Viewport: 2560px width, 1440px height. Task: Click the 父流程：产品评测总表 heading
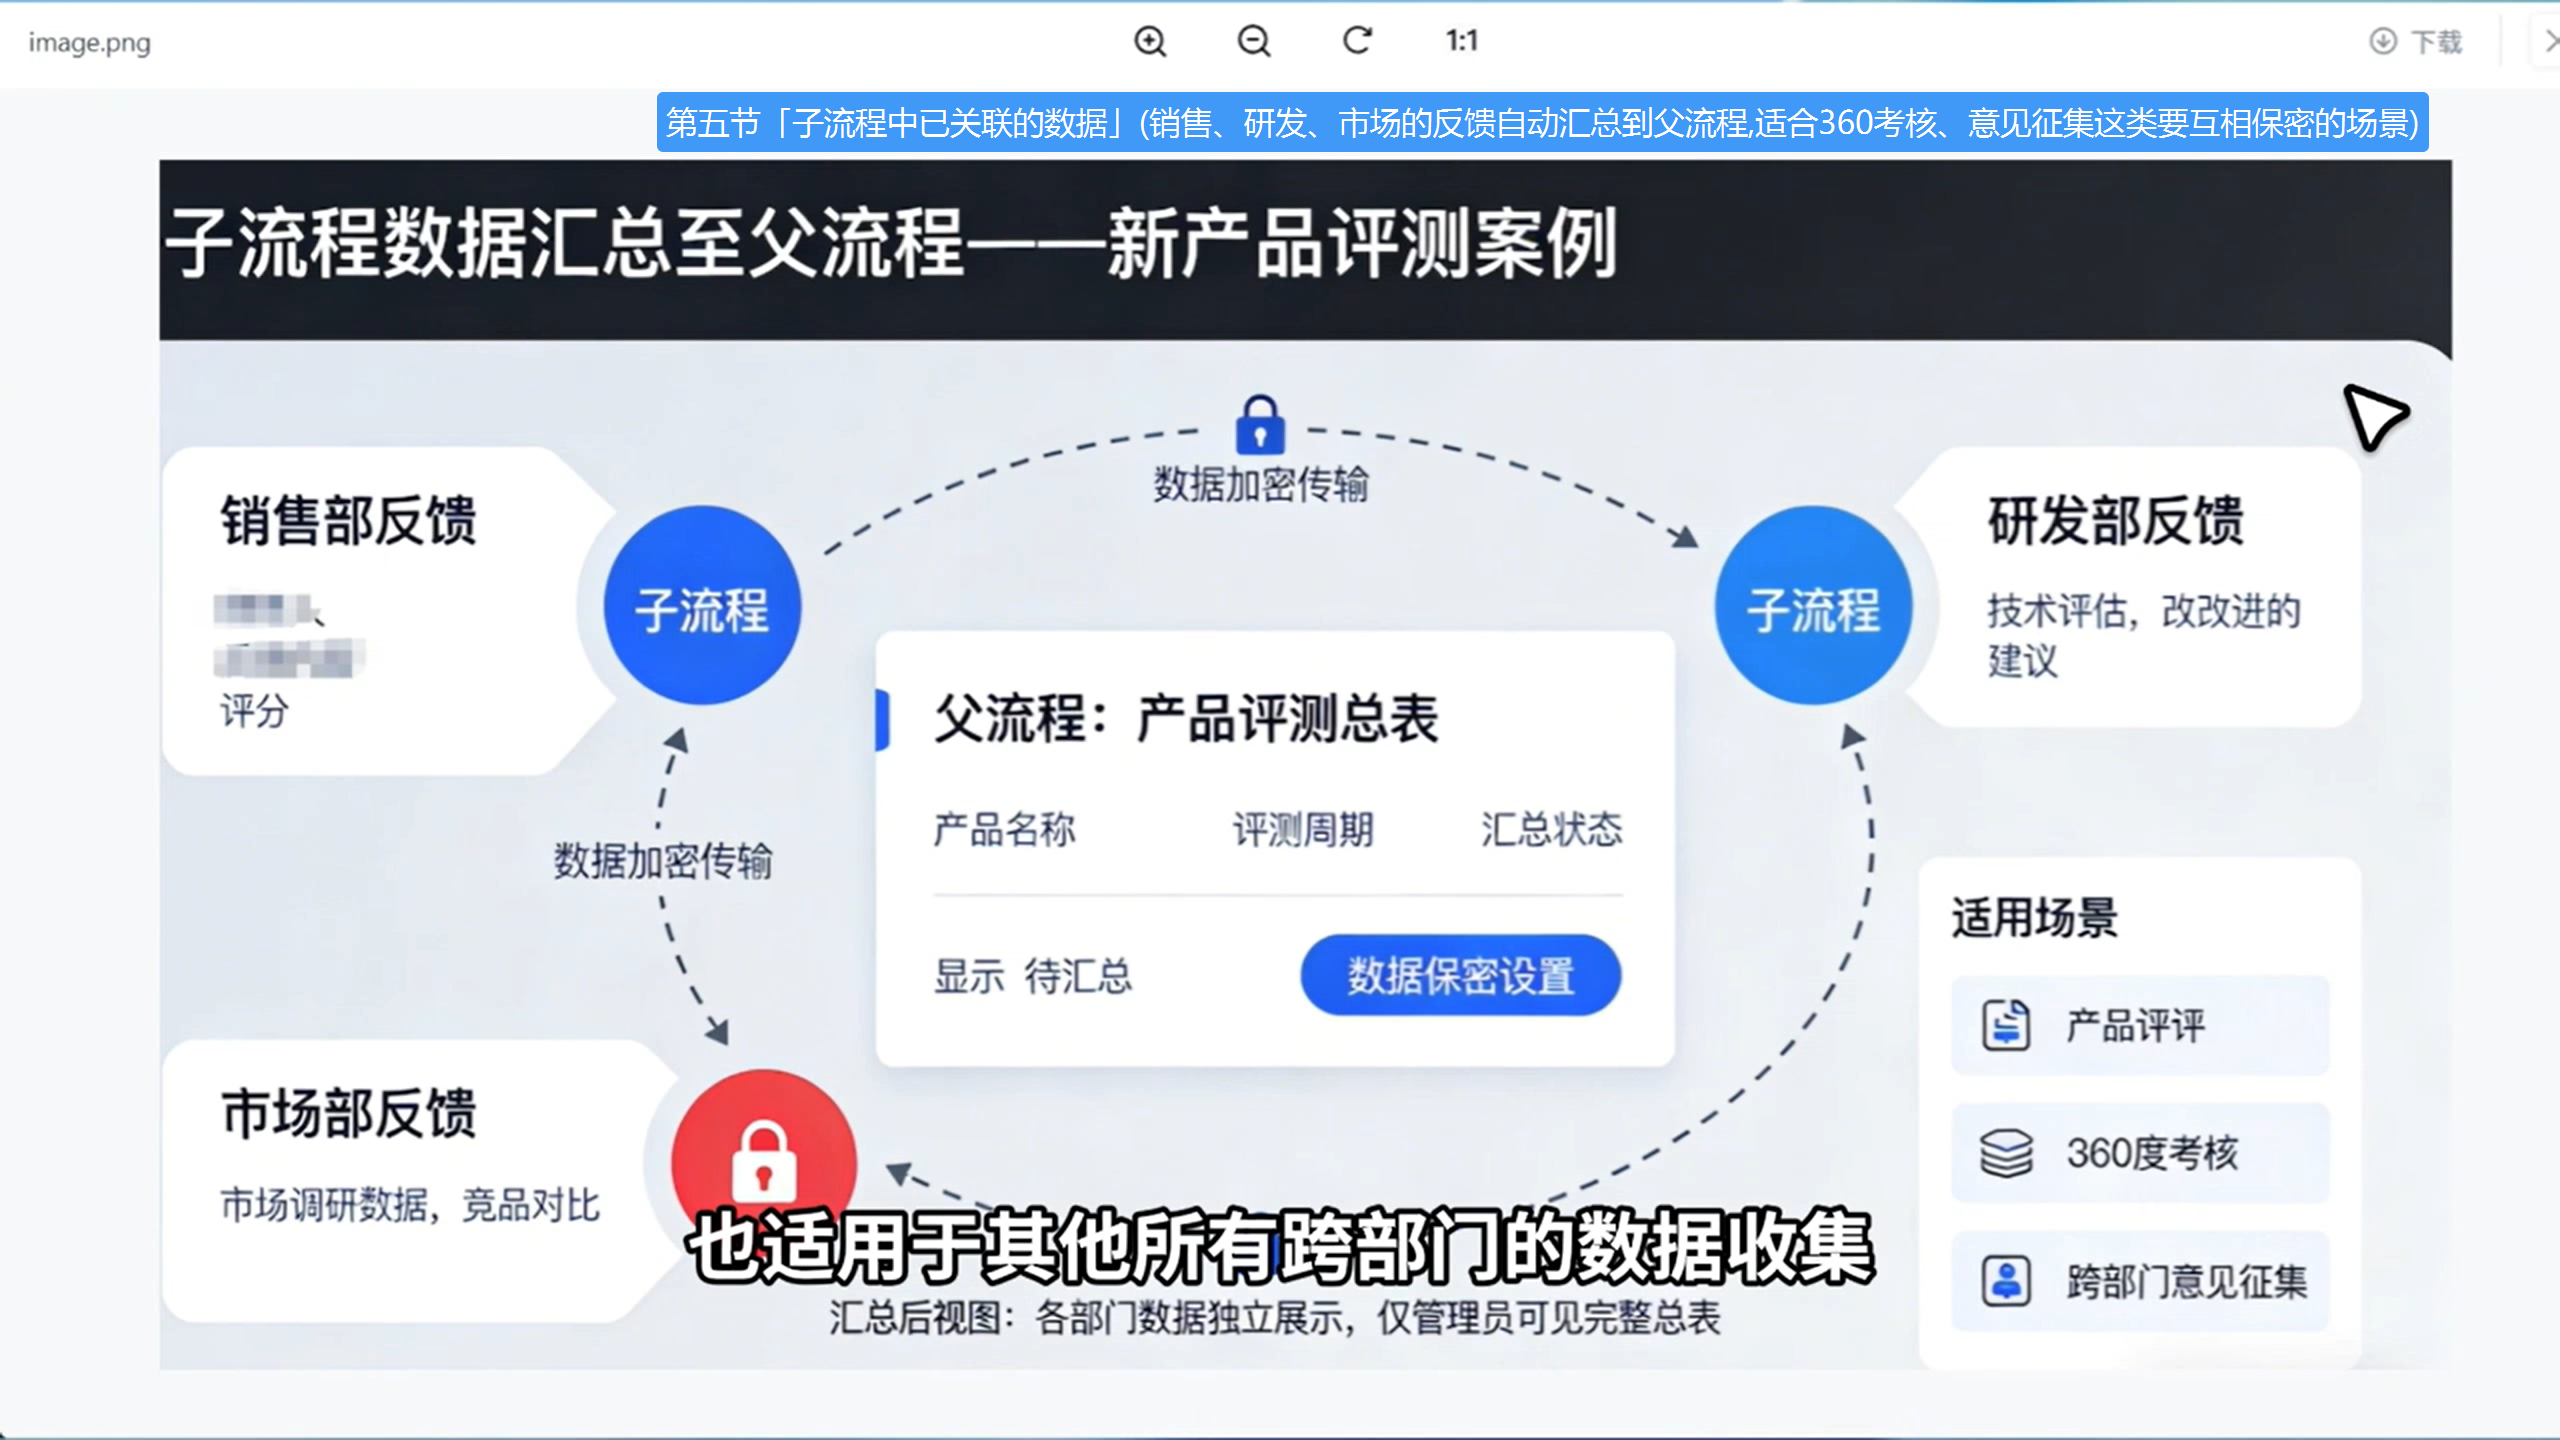coord(1186,718)
